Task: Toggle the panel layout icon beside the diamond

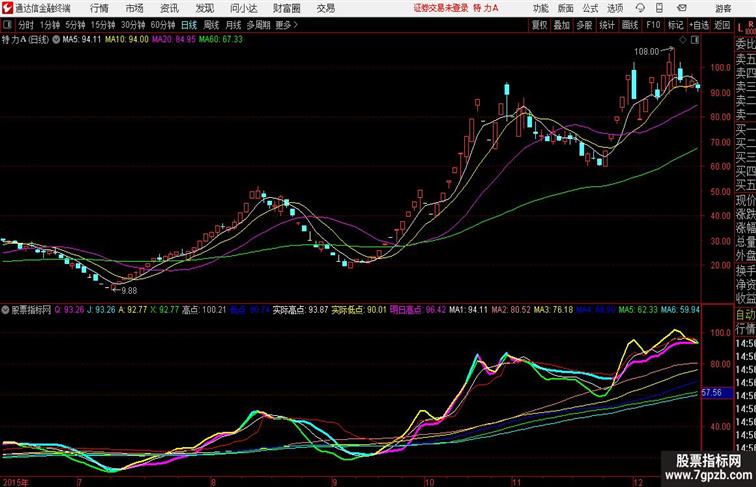Action: (695, 40)
